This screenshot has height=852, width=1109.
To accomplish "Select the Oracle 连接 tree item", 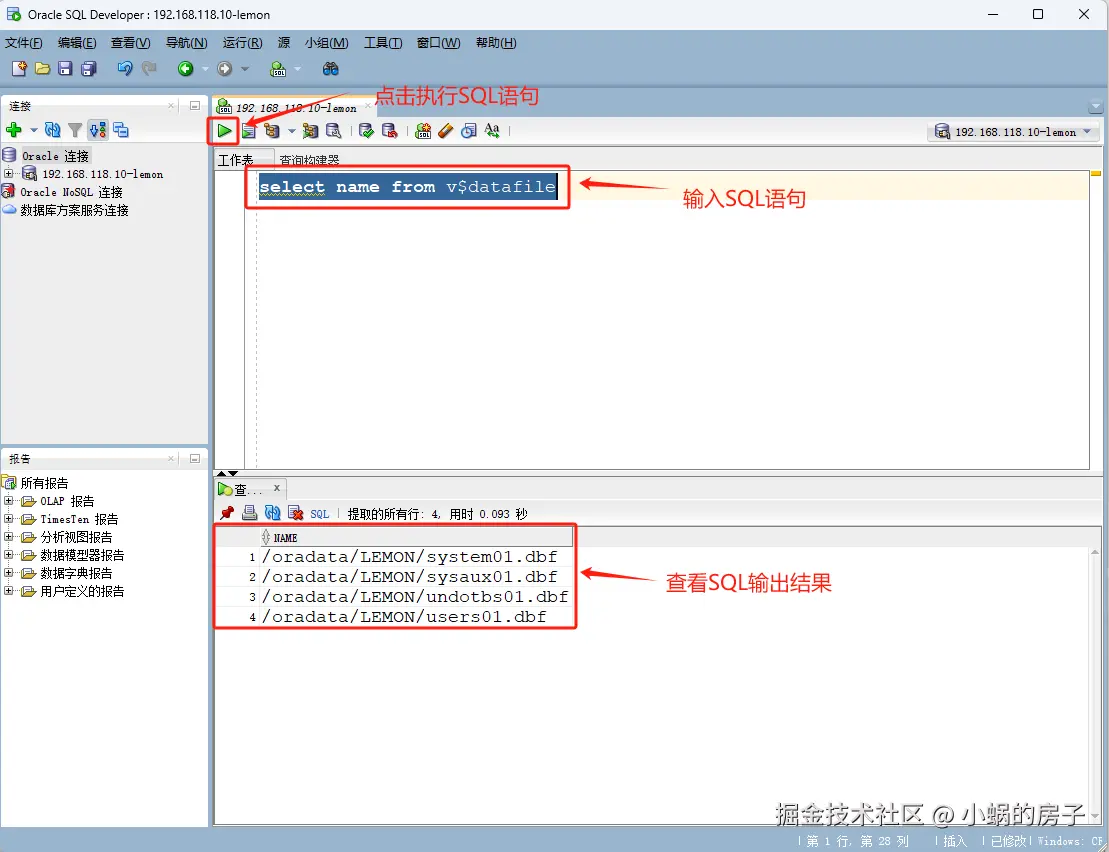I will pos(55,156).
